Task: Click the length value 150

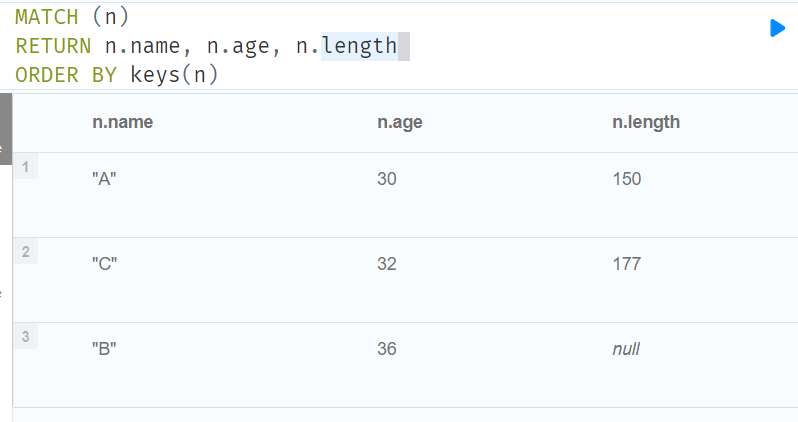Action: coord(626,179)
